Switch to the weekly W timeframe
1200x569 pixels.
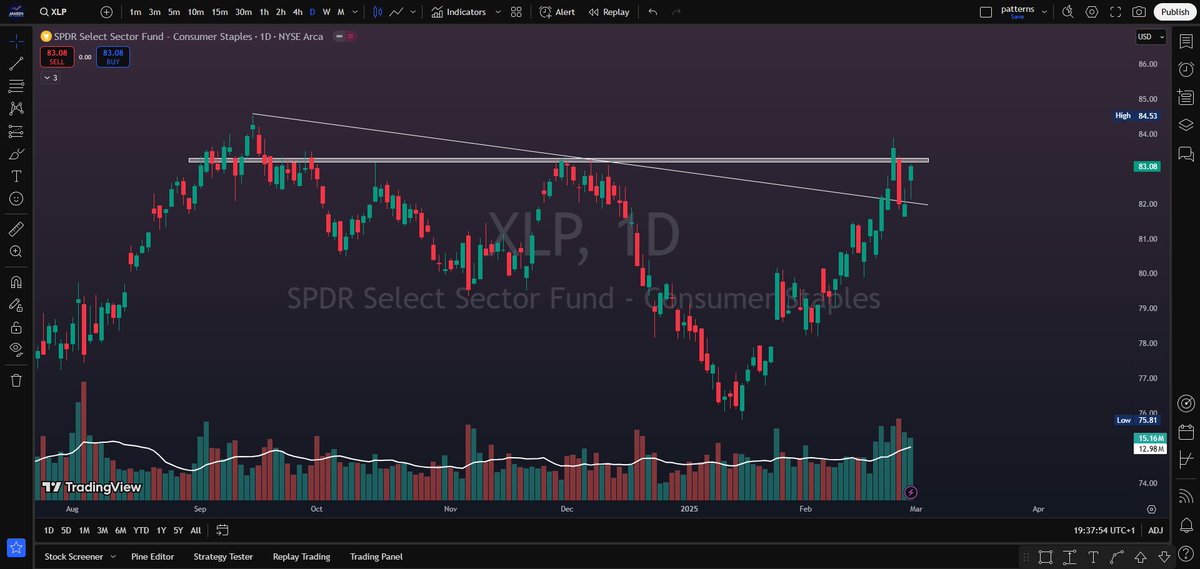(x=326, y=12)
